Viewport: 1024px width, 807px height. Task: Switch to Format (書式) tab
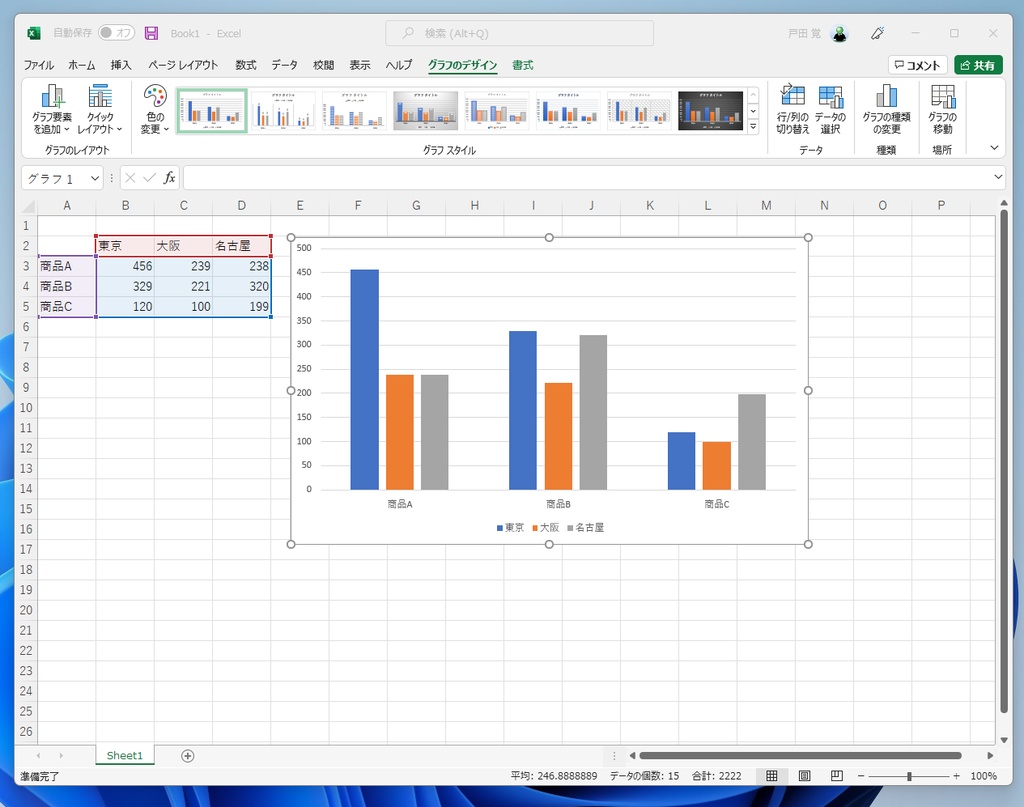[522, 65]
